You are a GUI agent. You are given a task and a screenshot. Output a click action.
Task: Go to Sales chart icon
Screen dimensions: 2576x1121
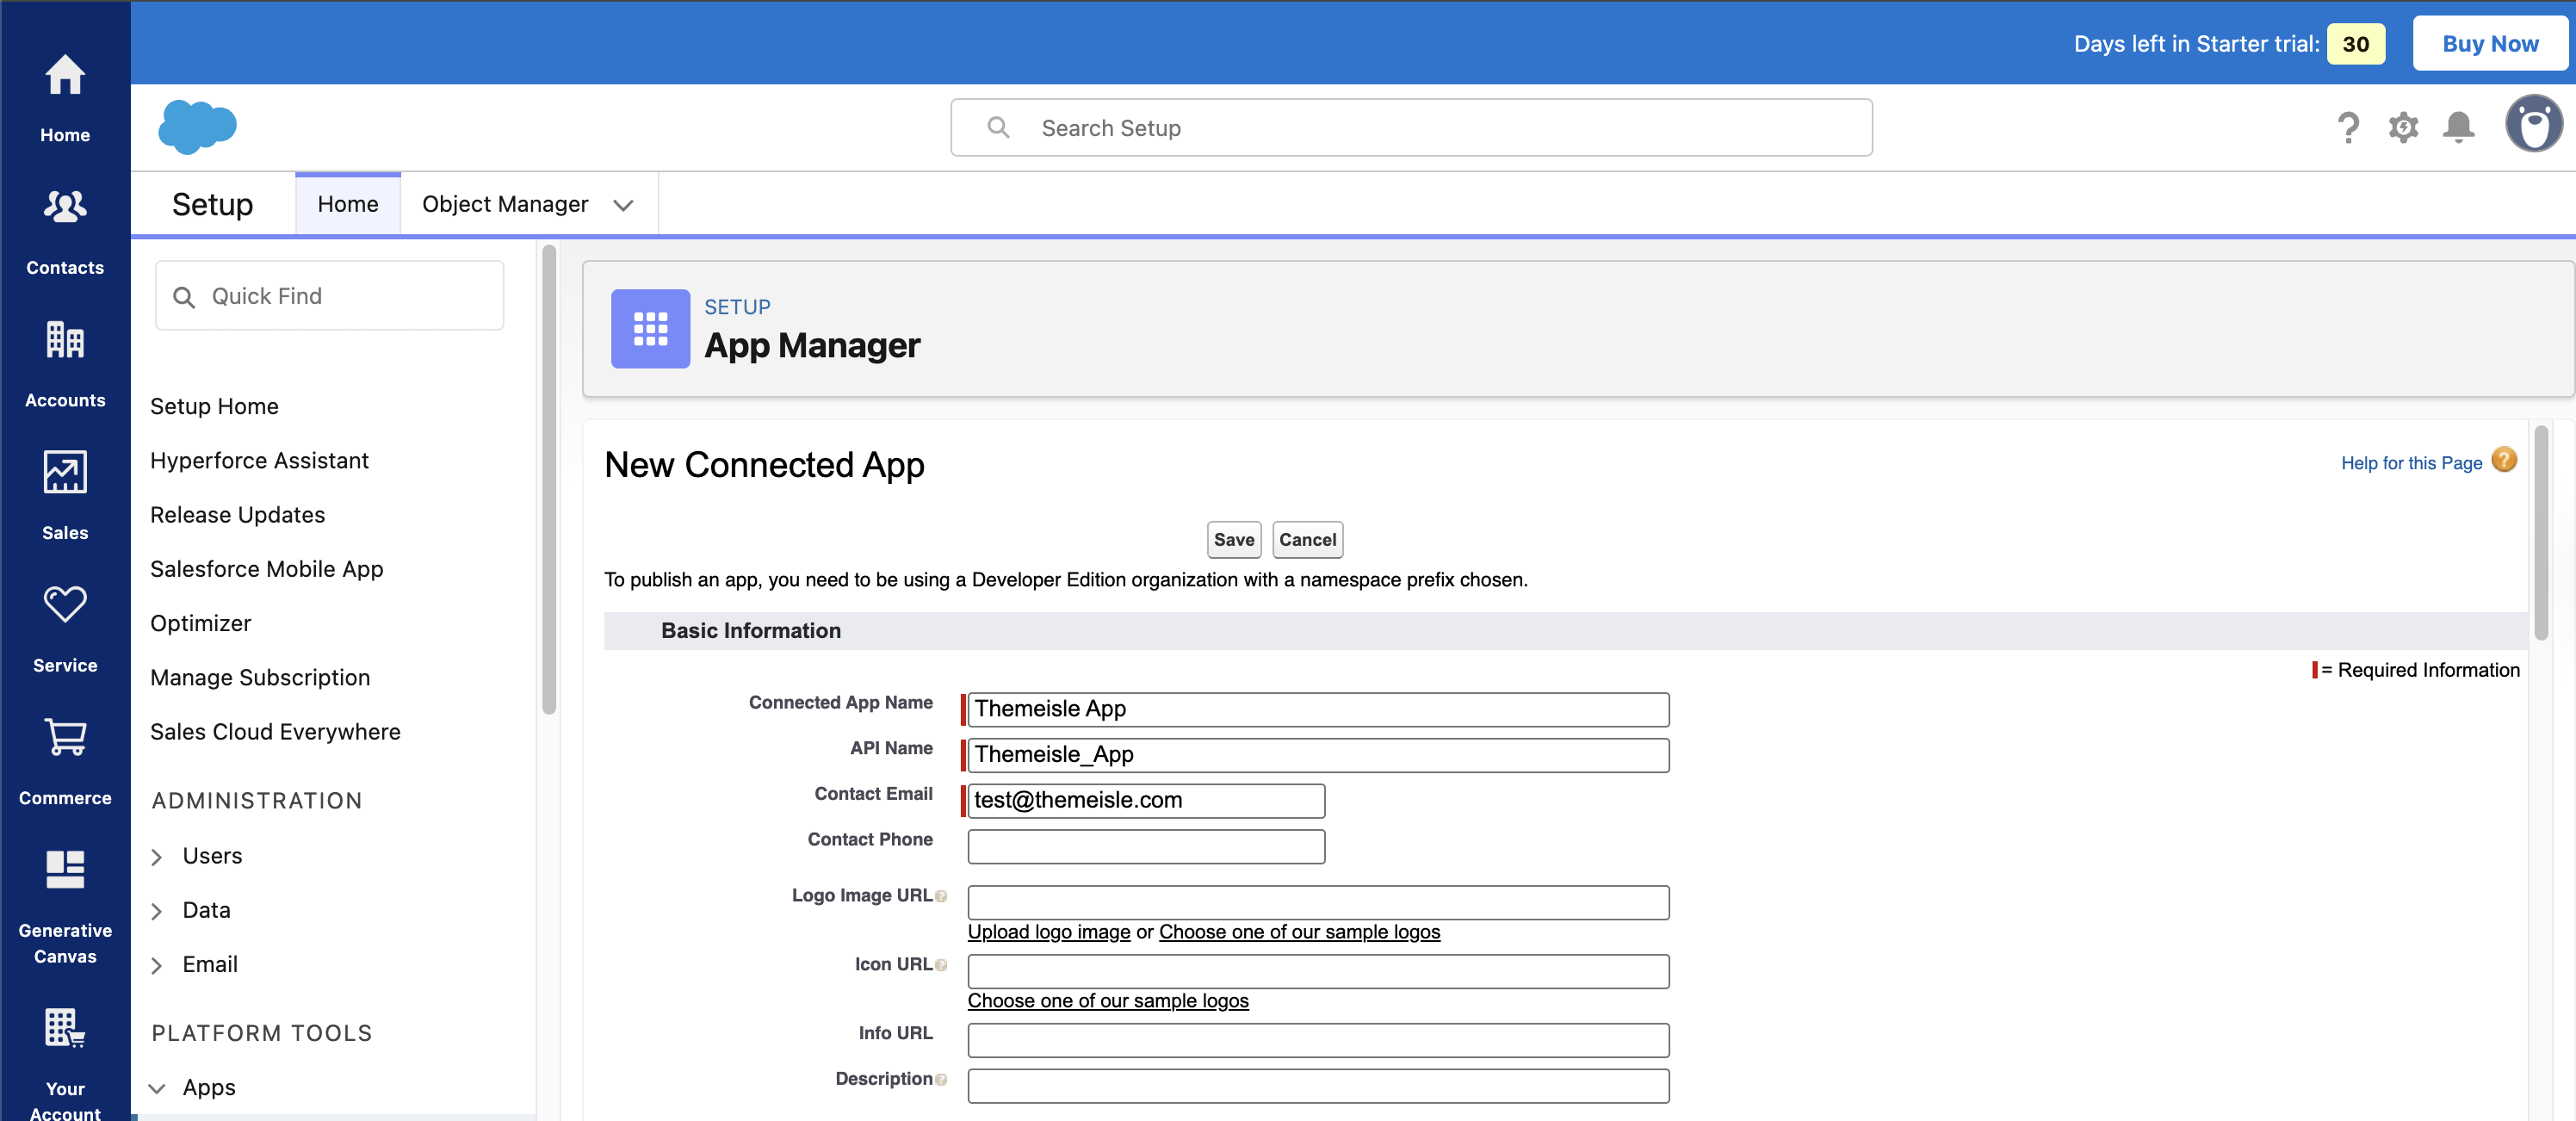click(x=65, y=473)
